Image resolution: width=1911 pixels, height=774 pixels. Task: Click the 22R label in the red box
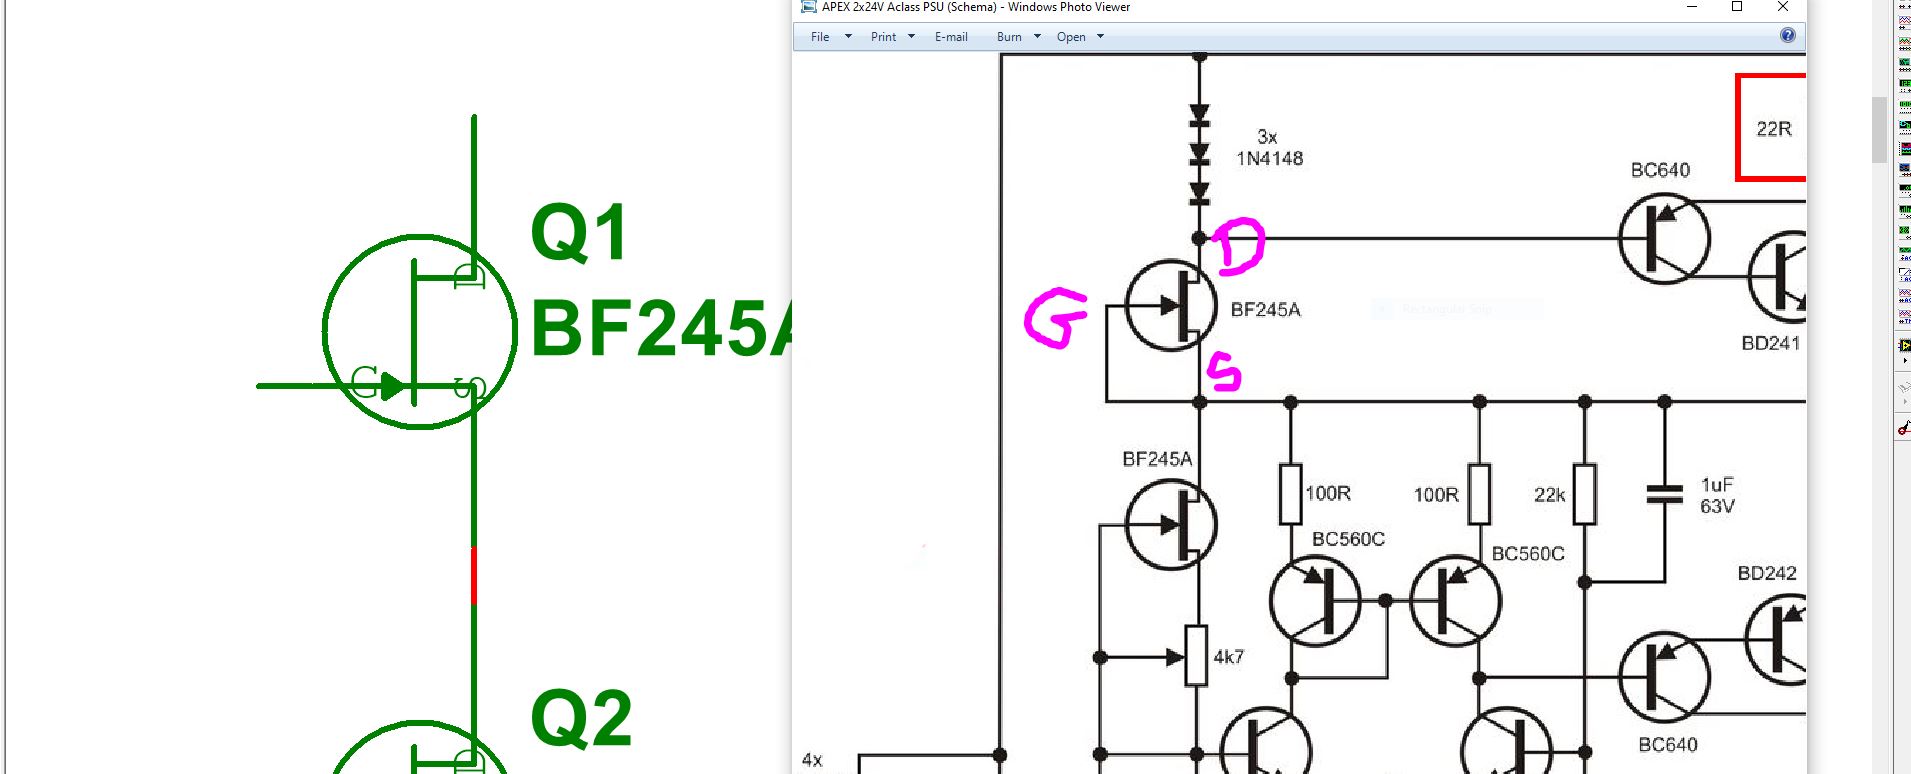(1774, 129)
